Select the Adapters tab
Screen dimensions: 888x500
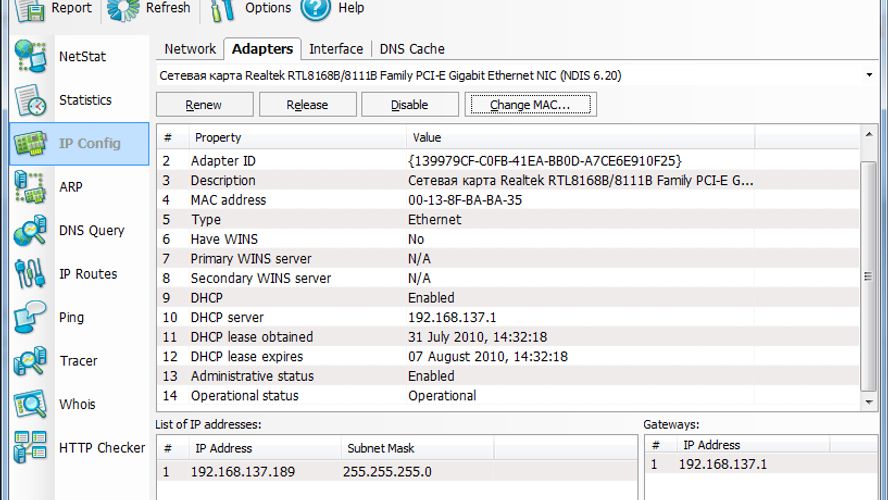[x=262, y=49]
